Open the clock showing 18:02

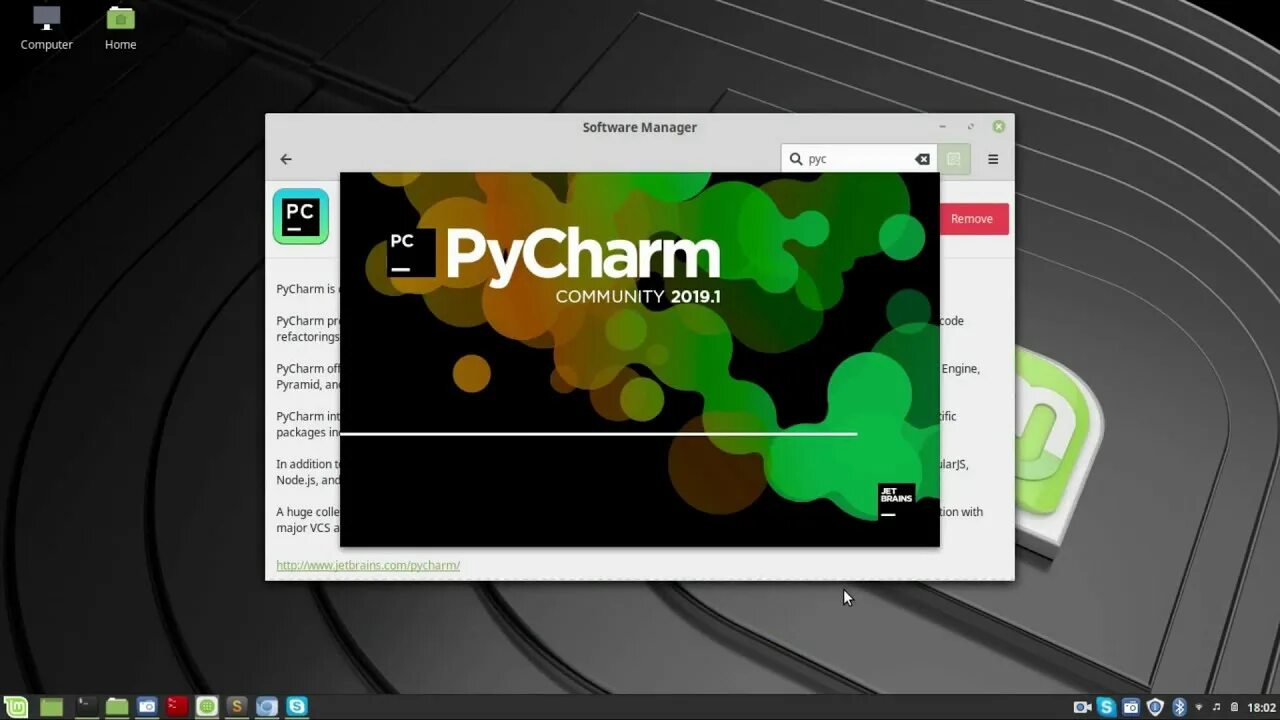[x=1261, y=707]
